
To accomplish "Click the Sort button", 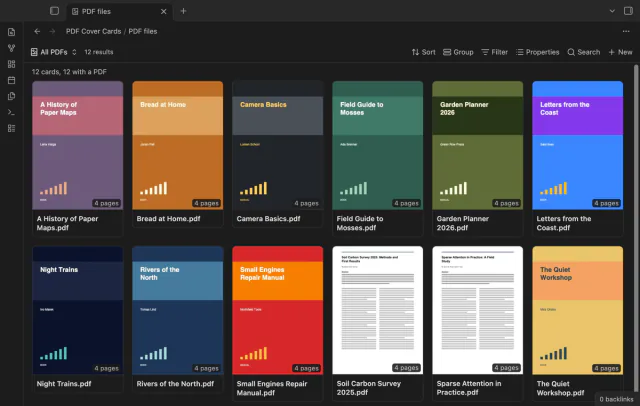I will tap(423, 52).
